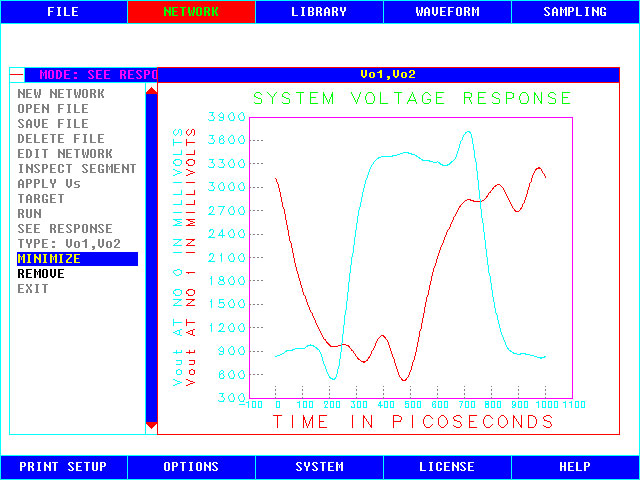Open the SYSTEM bottom menu
The height and width of the screenshot is (480, 640).
tap(319, 467)
